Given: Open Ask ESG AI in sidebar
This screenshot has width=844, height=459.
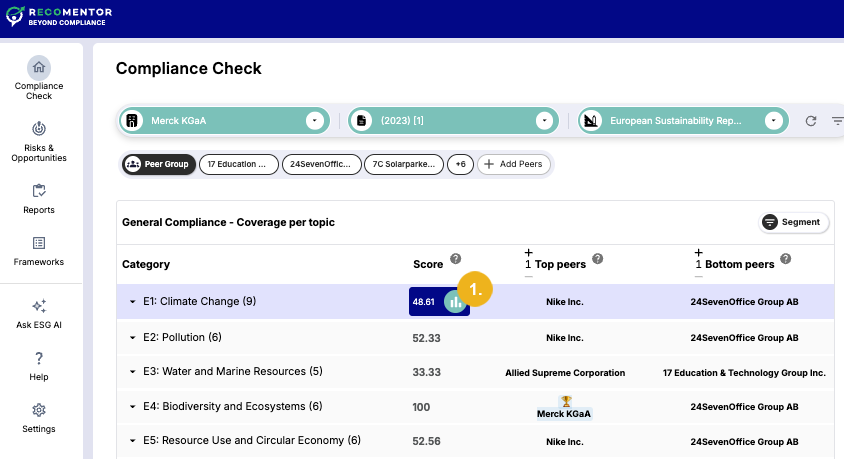Looking at the screenshot, I should 39,314.
